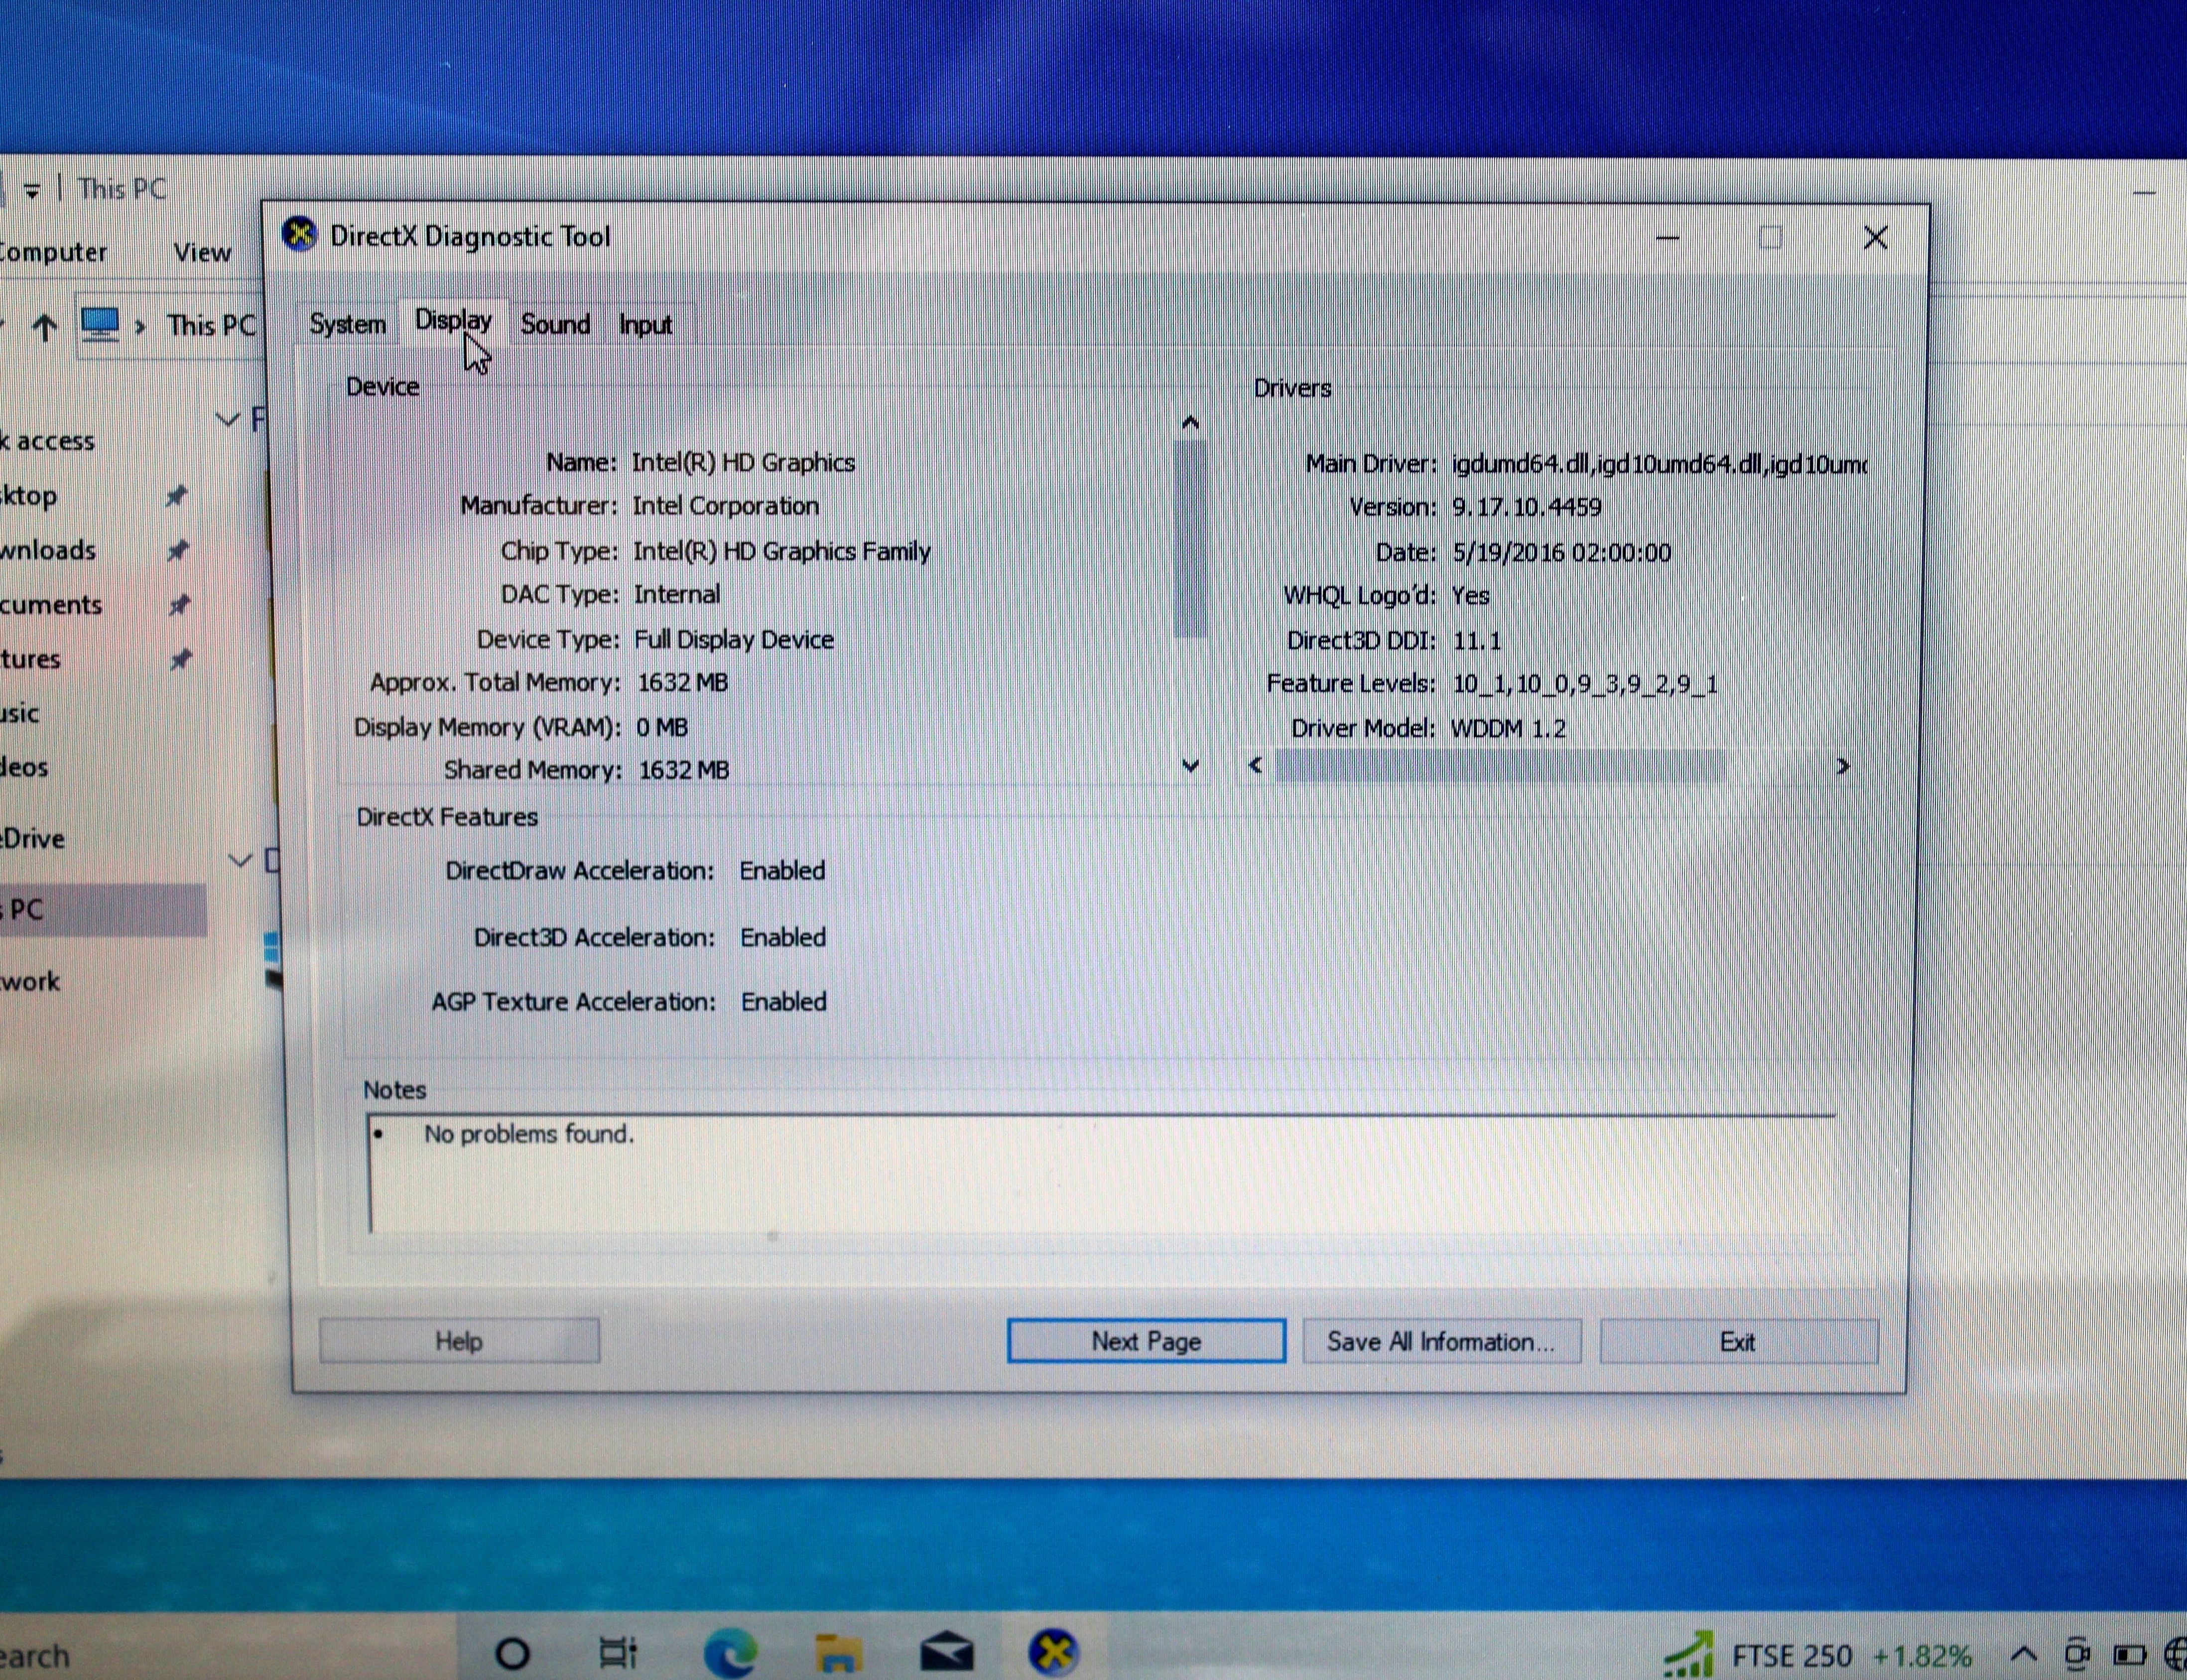Screen dimensions: 2187x1680
Task: Click the pin icon next to Documents
Action: coord(179,605)
